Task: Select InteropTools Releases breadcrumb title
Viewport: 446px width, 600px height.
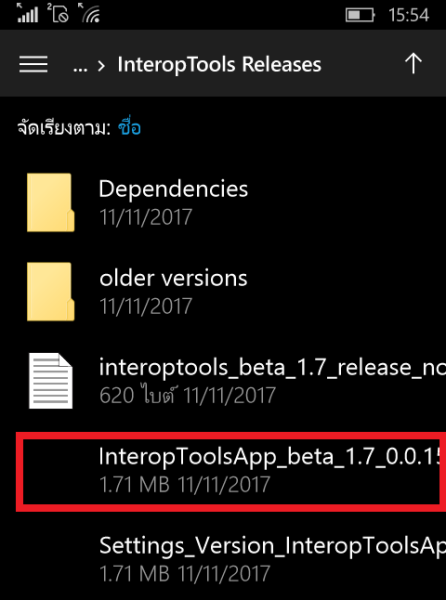Action: 219,64
